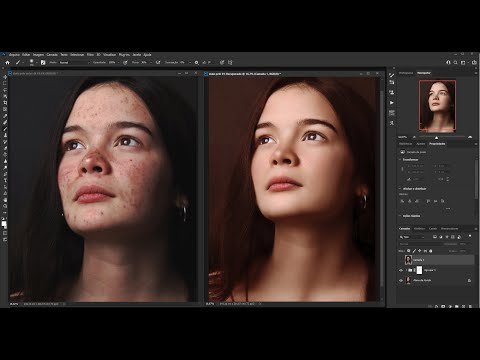The image size is (480, 360).
Task: Toggle visibility of the group layer
Action: (401, 270)
